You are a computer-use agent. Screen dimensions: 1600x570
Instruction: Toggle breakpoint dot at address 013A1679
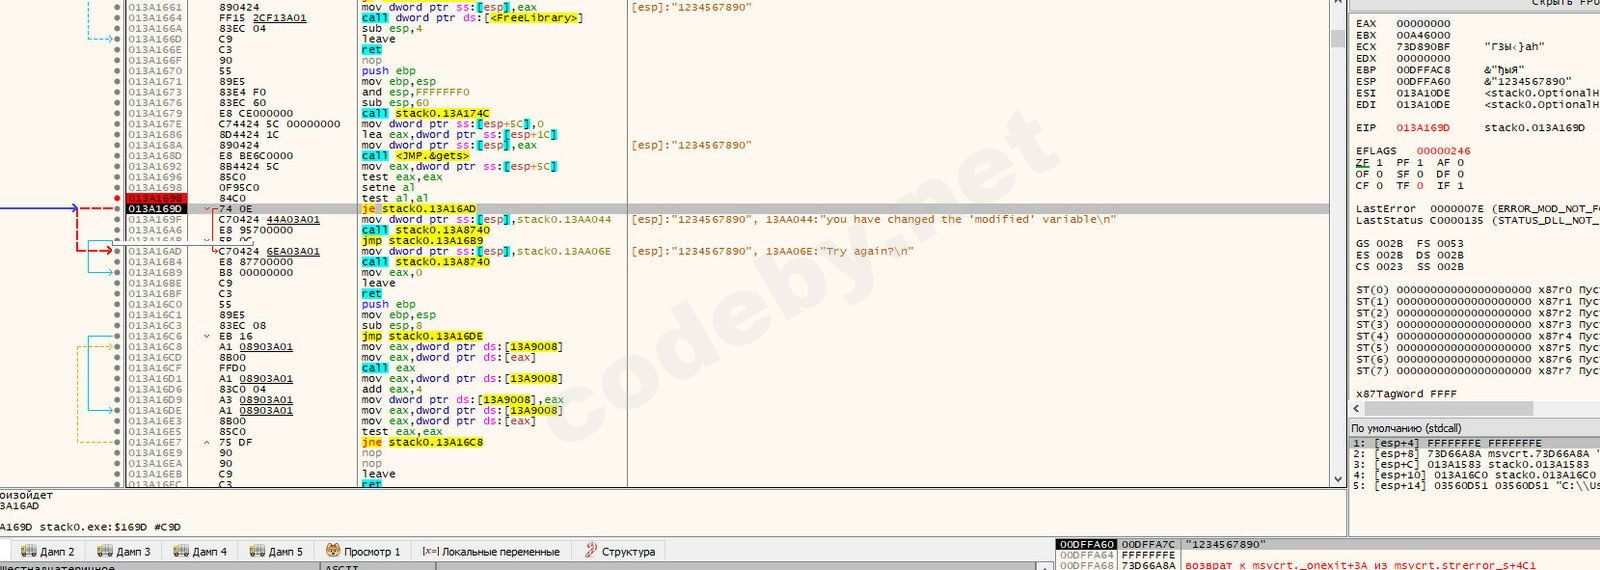(117, 113)
